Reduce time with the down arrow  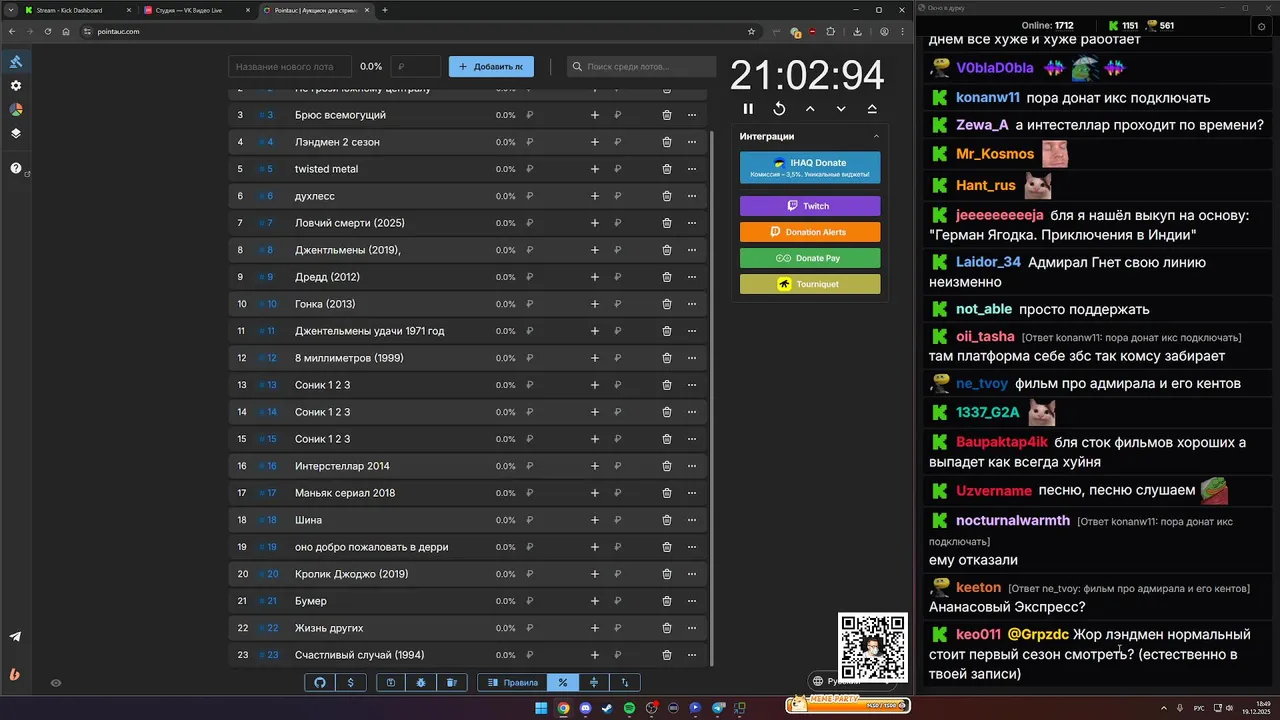pos(841,109)
